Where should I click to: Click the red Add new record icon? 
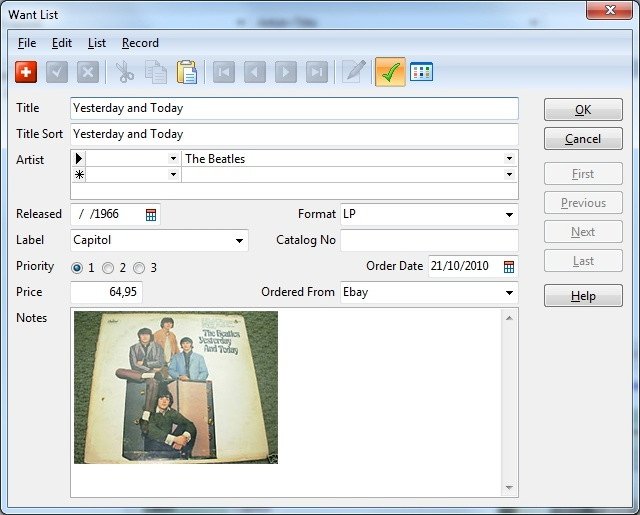(26, 72)
